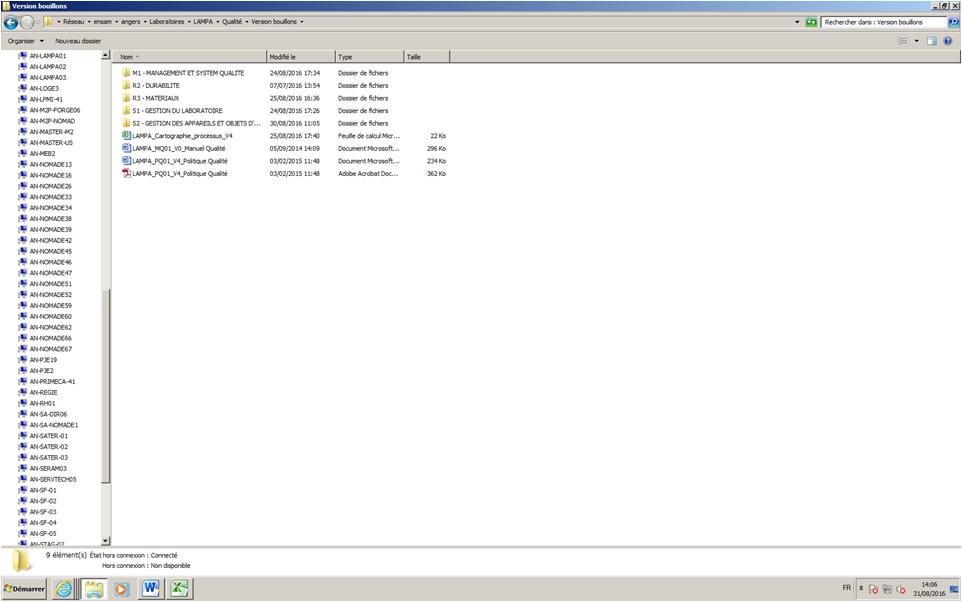Select AN-PRIMECA-41 in the network tree

tap(52, 382)
